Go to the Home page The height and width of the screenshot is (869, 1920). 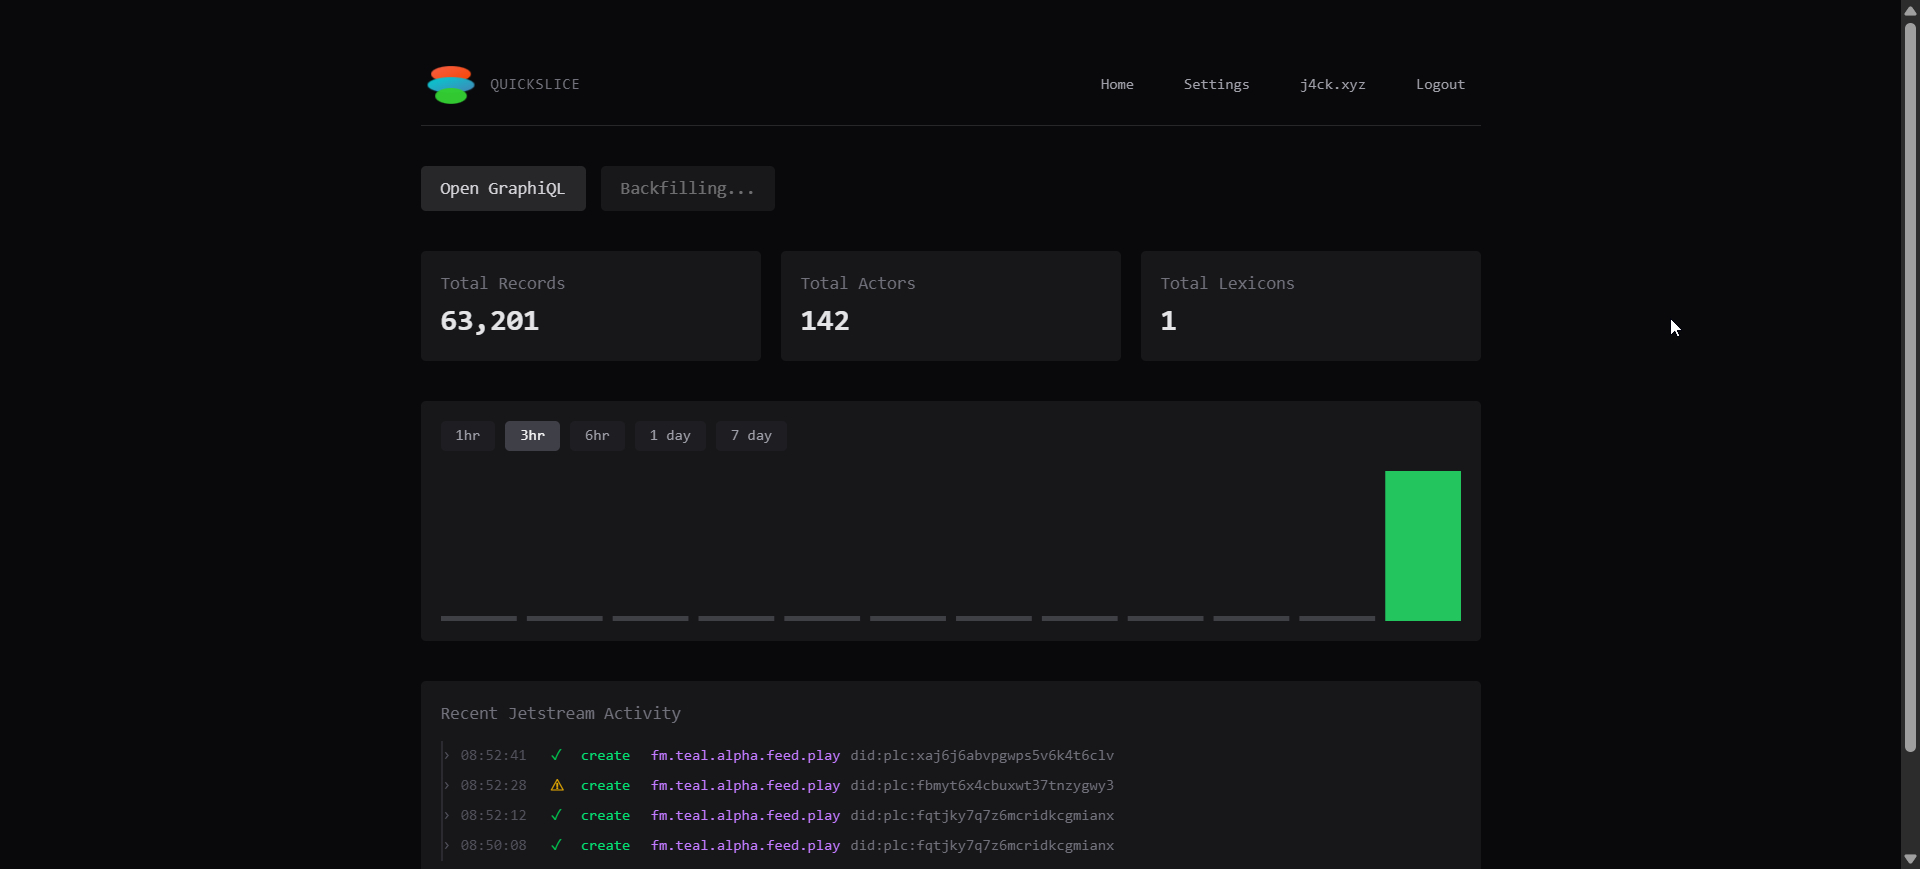coord(1117,85)
